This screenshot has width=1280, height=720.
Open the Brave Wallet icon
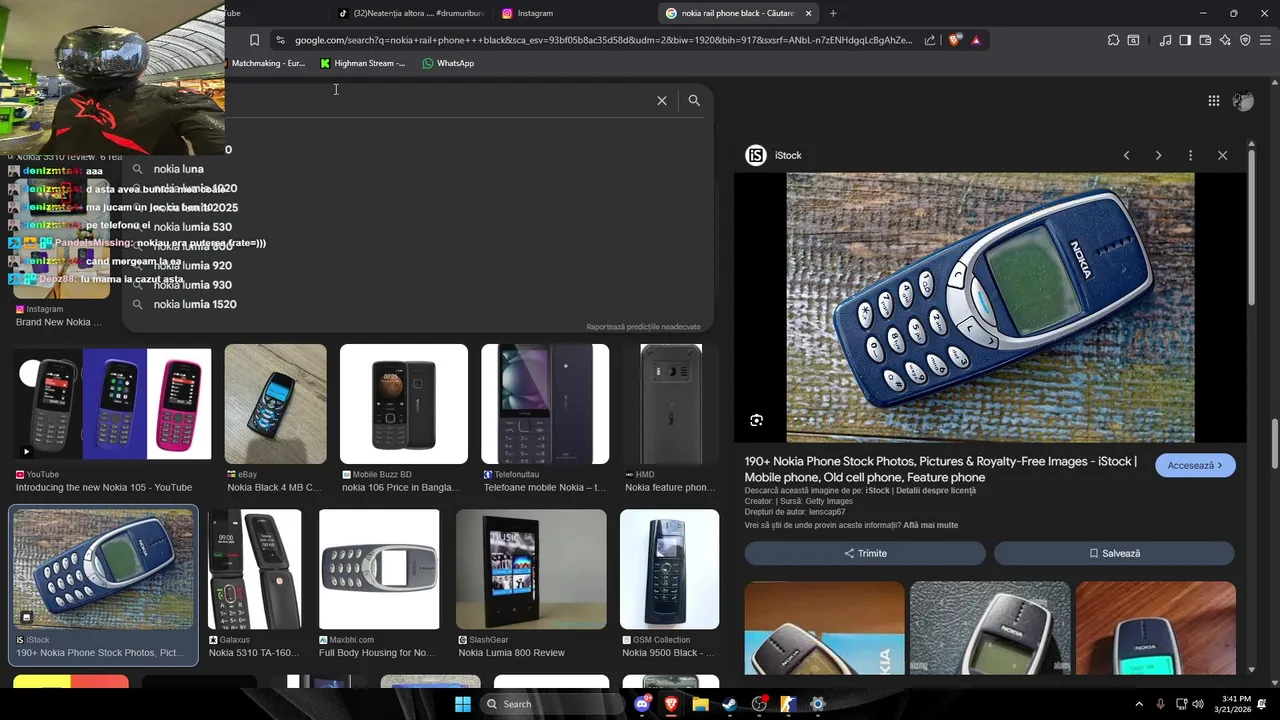click(x=1205, y=40)
